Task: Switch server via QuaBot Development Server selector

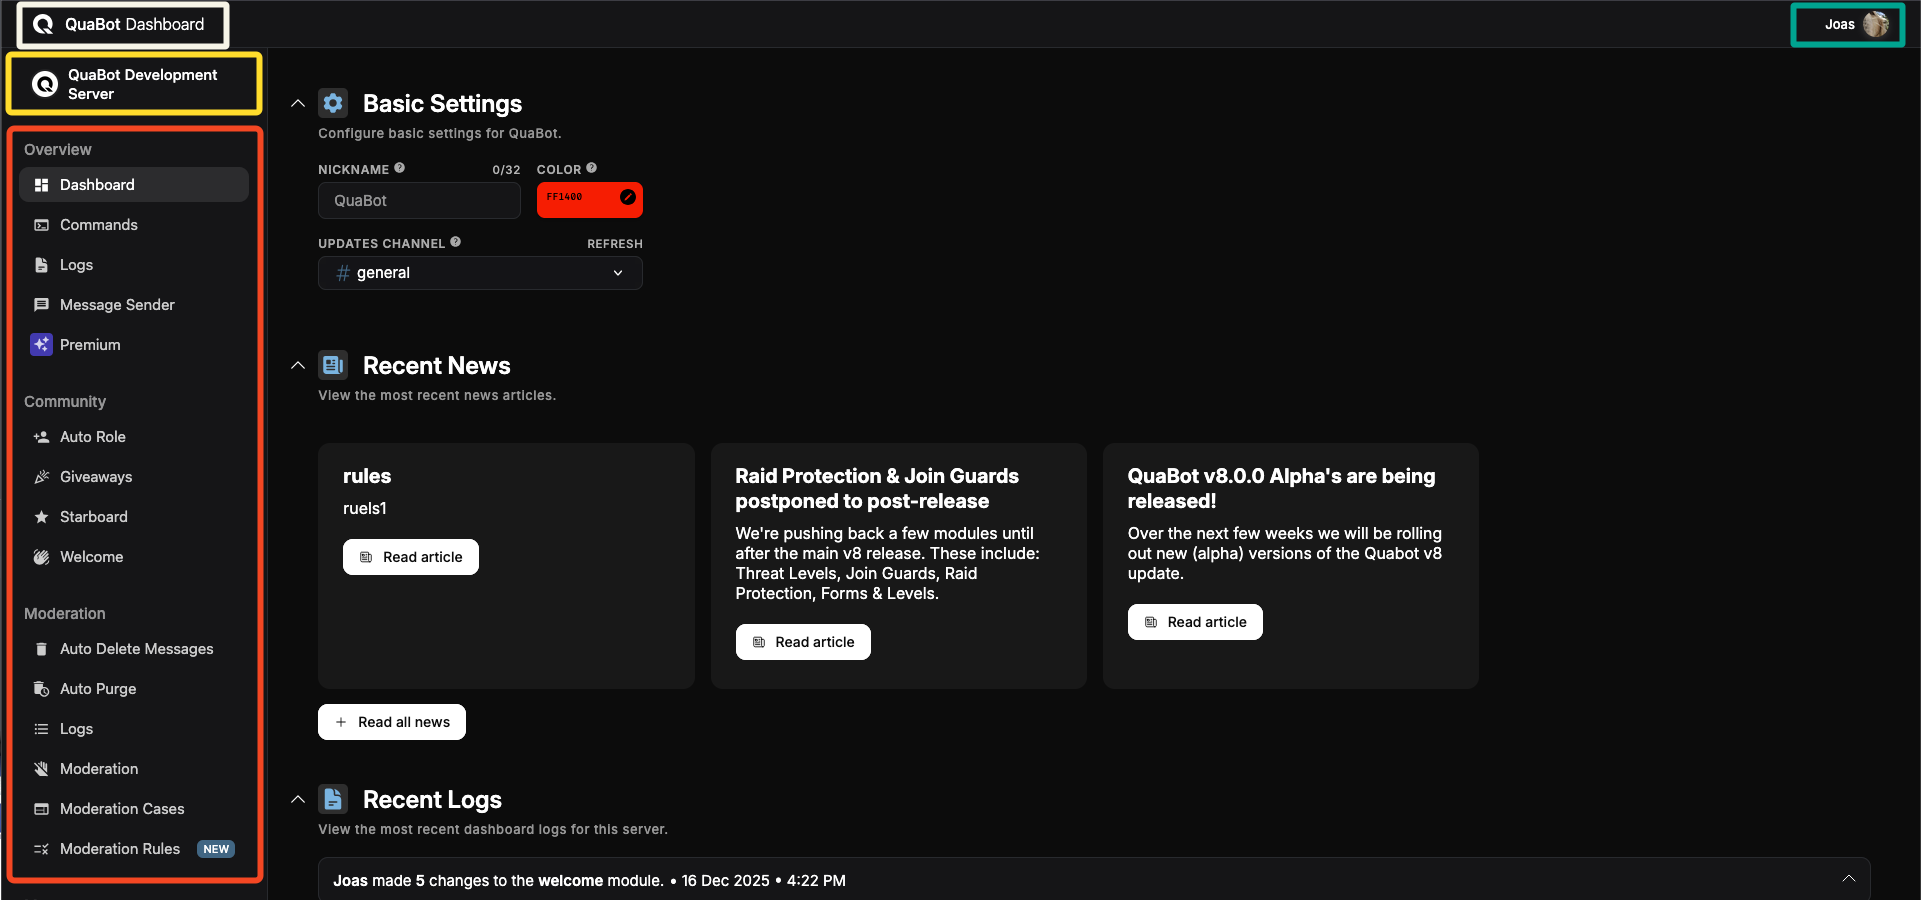Action: click(x=134, y=84)
